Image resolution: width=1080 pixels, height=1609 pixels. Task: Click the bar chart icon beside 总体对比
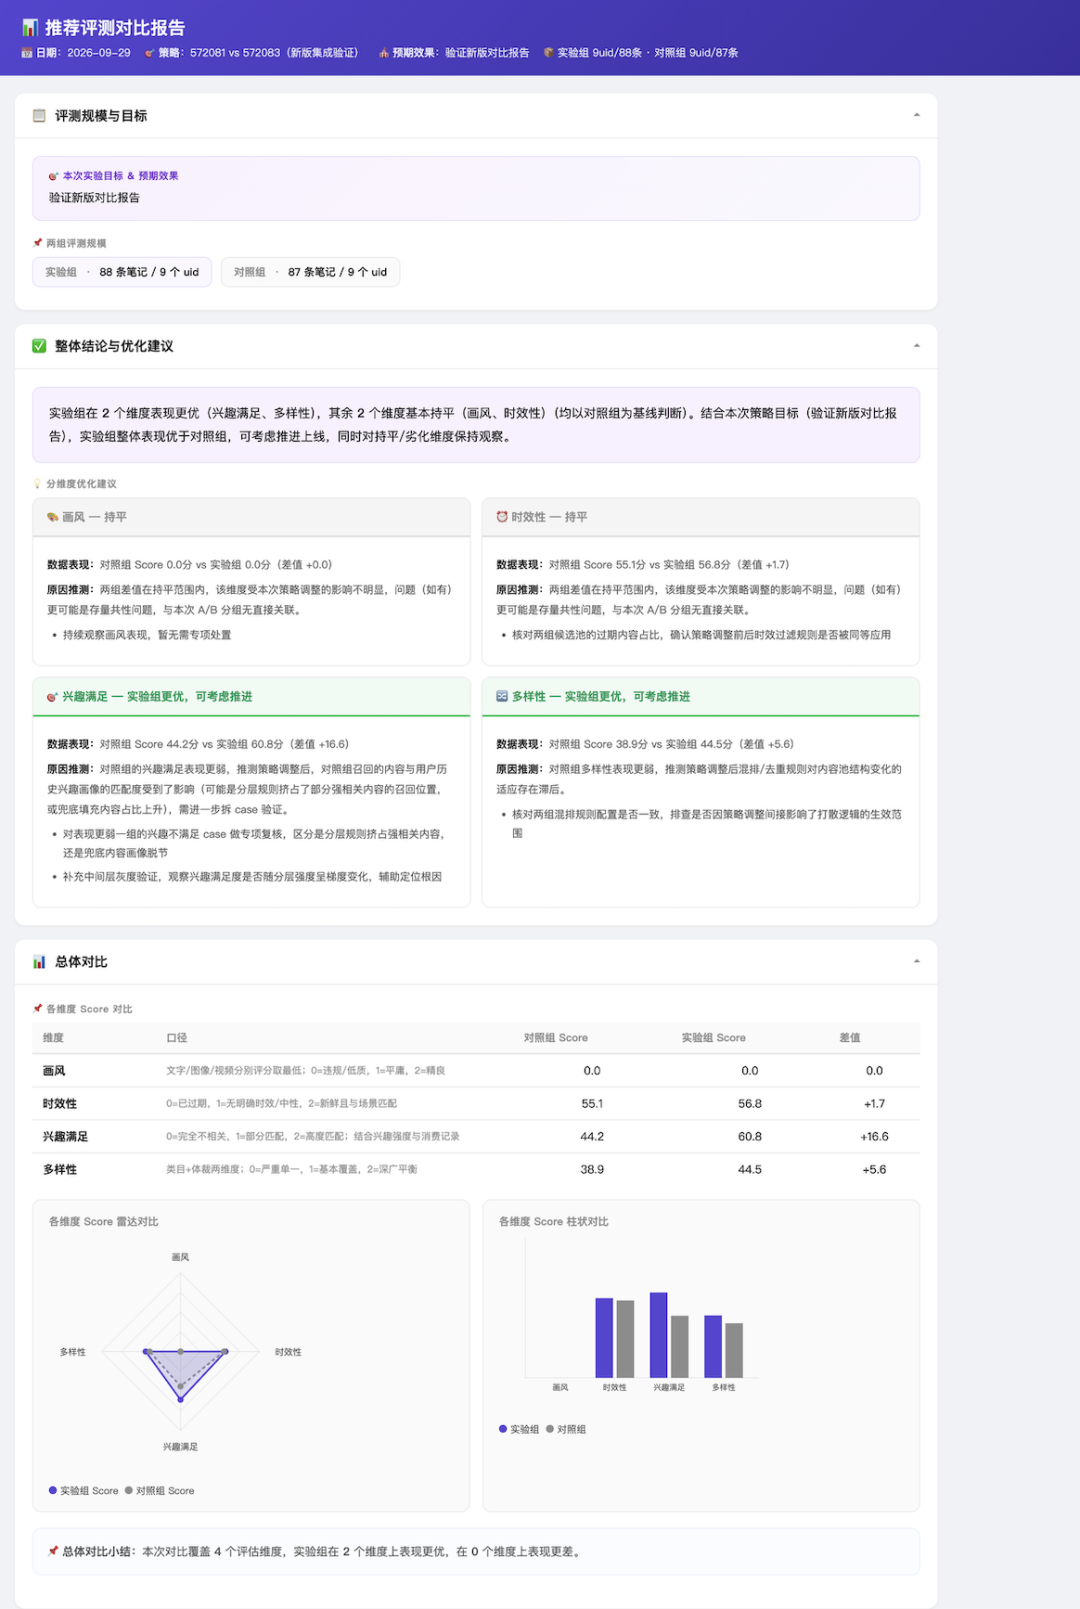tap(39, 962)
